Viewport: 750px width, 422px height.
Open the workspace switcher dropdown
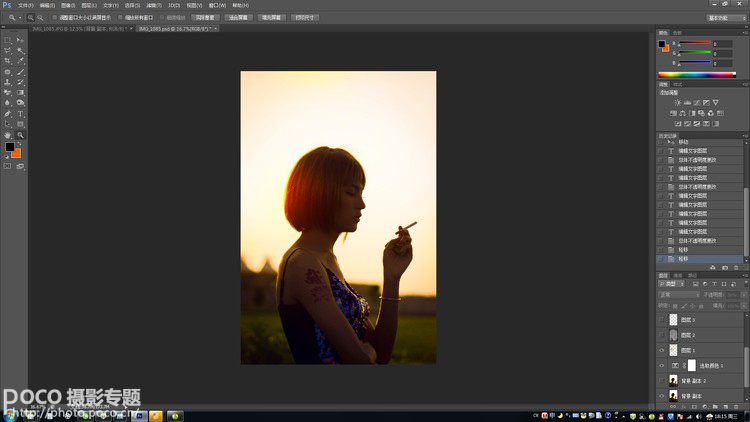(x=727, y=18)
